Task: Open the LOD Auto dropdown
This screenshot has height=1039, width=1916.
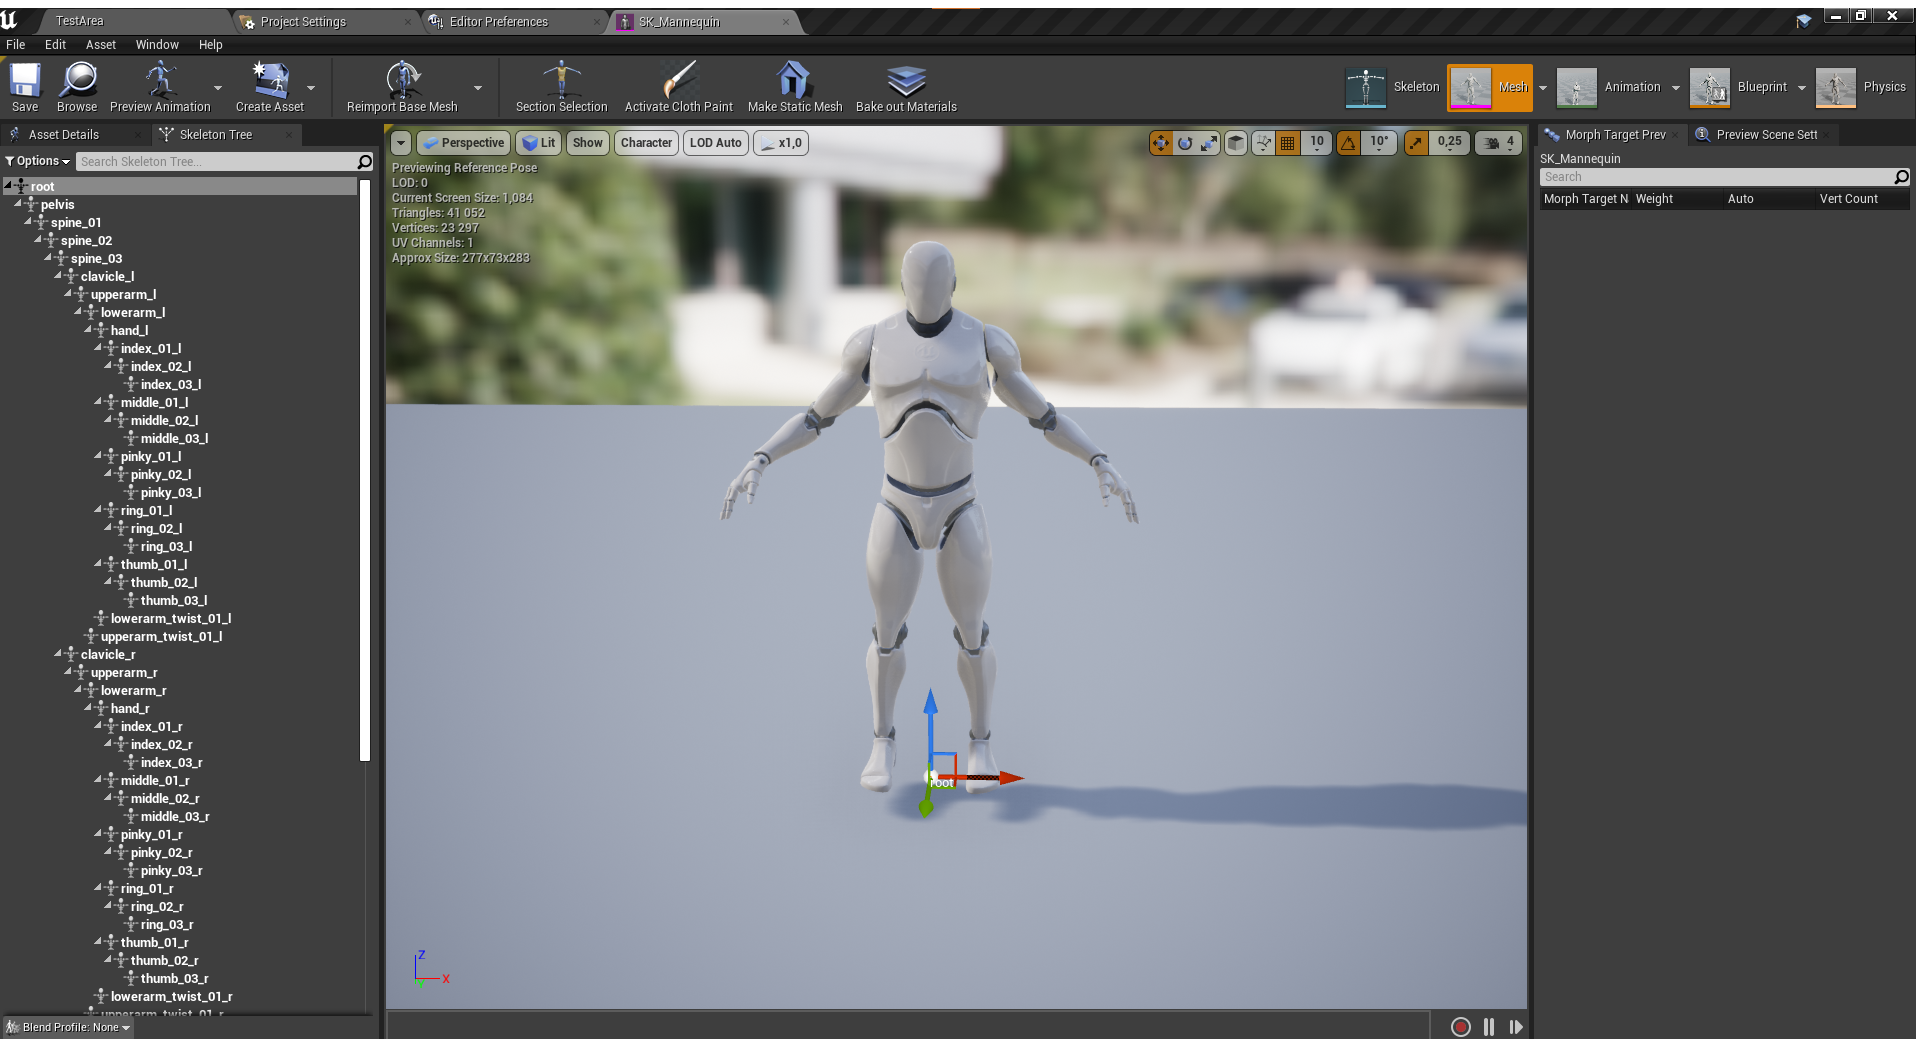Action: click(716, 143)
